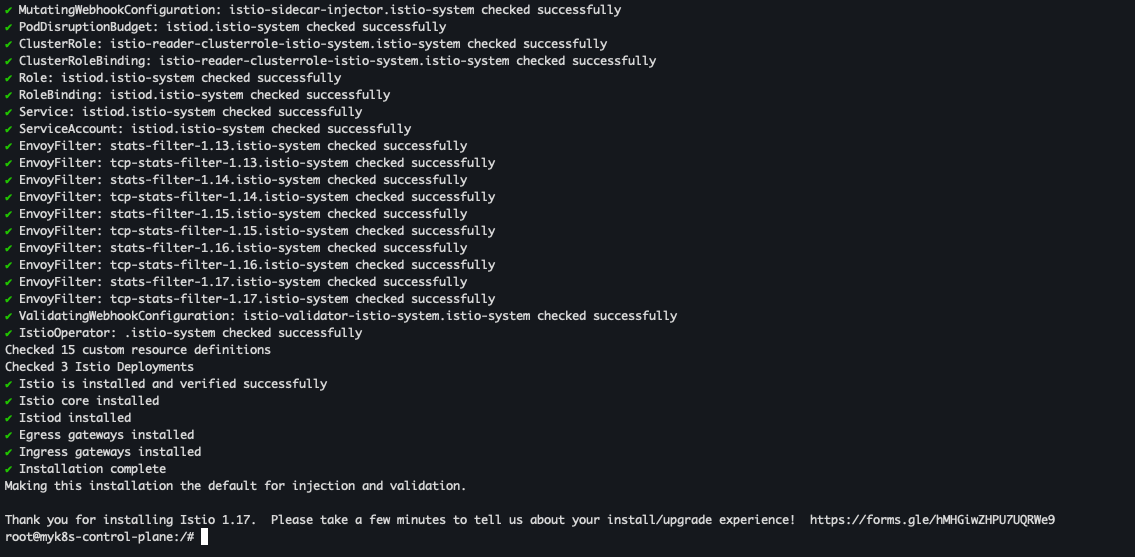Click the "Making this installation the default" message

point(235,486)
